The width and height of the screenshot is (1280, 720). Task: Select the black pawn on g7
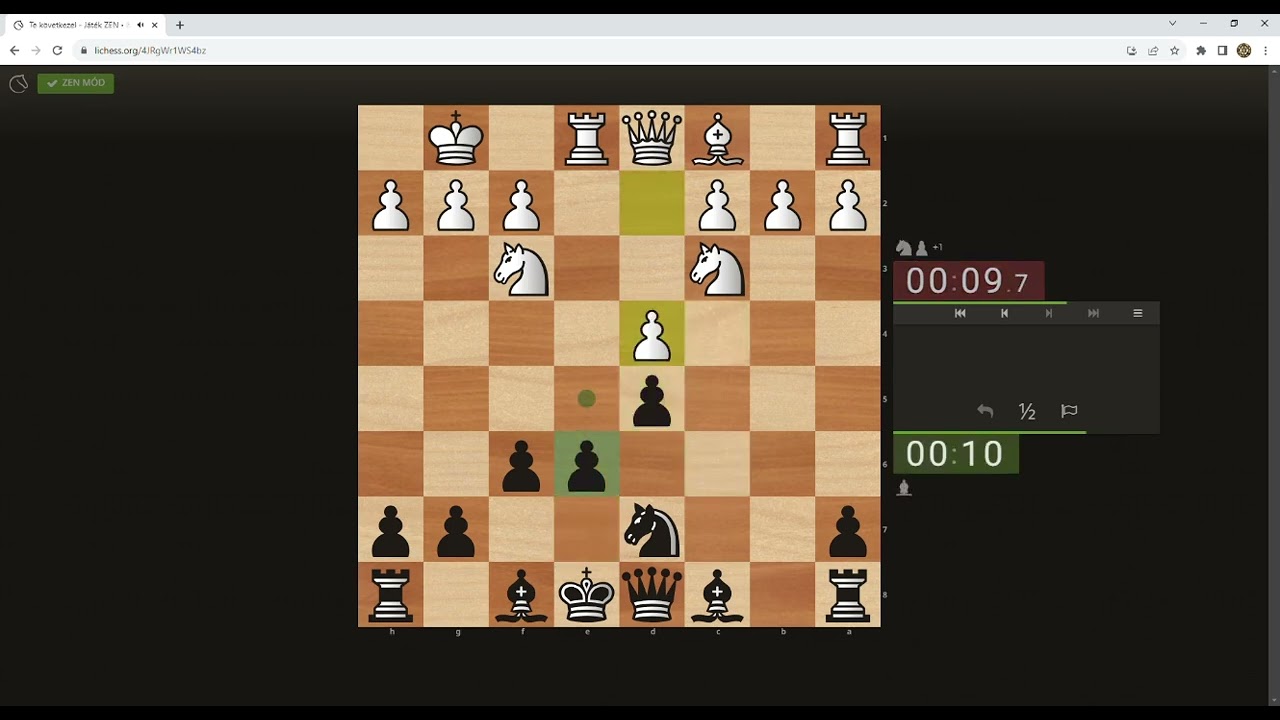click(x=456, y=530)
